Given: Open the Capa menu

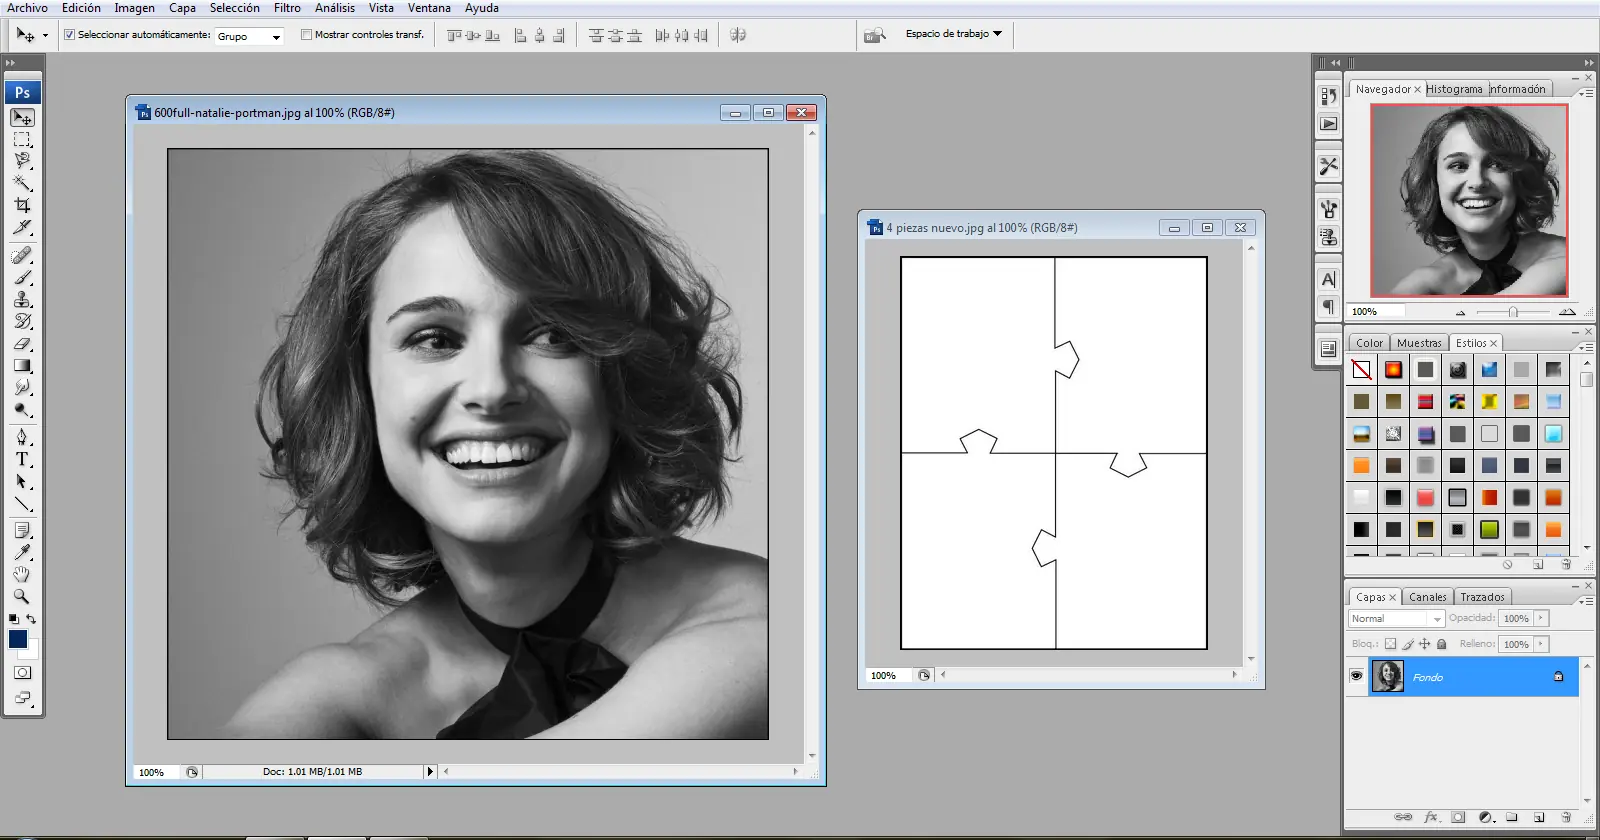Looking at the screenshot, I should [182, 8].
